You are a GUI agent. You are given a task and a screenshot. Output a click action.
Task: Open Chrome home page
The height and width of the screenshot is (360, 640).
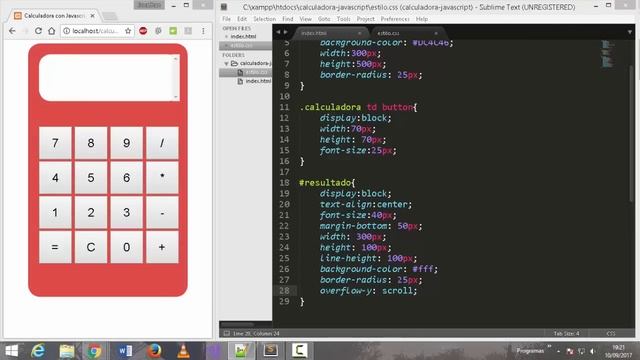(51, 31)
